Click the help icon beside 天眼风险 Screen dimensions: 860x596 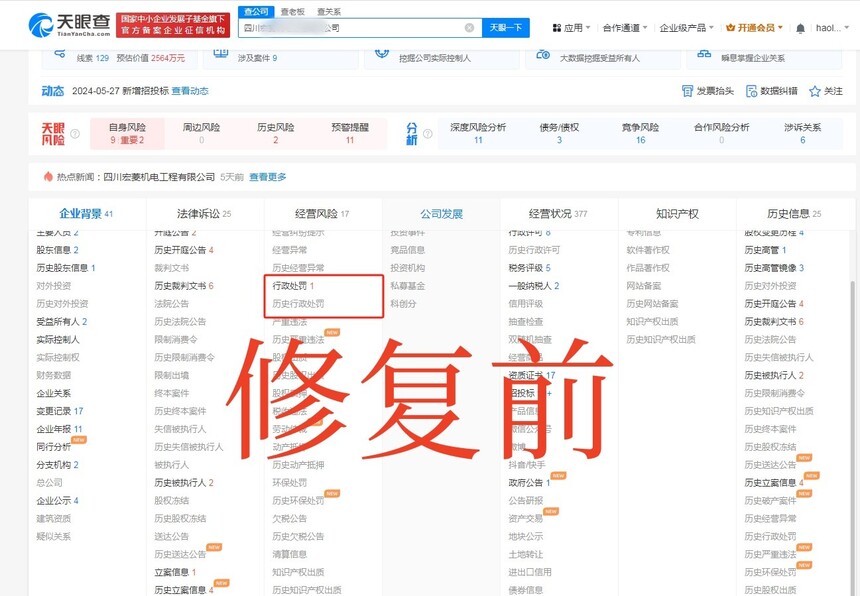tap(75, 134)
